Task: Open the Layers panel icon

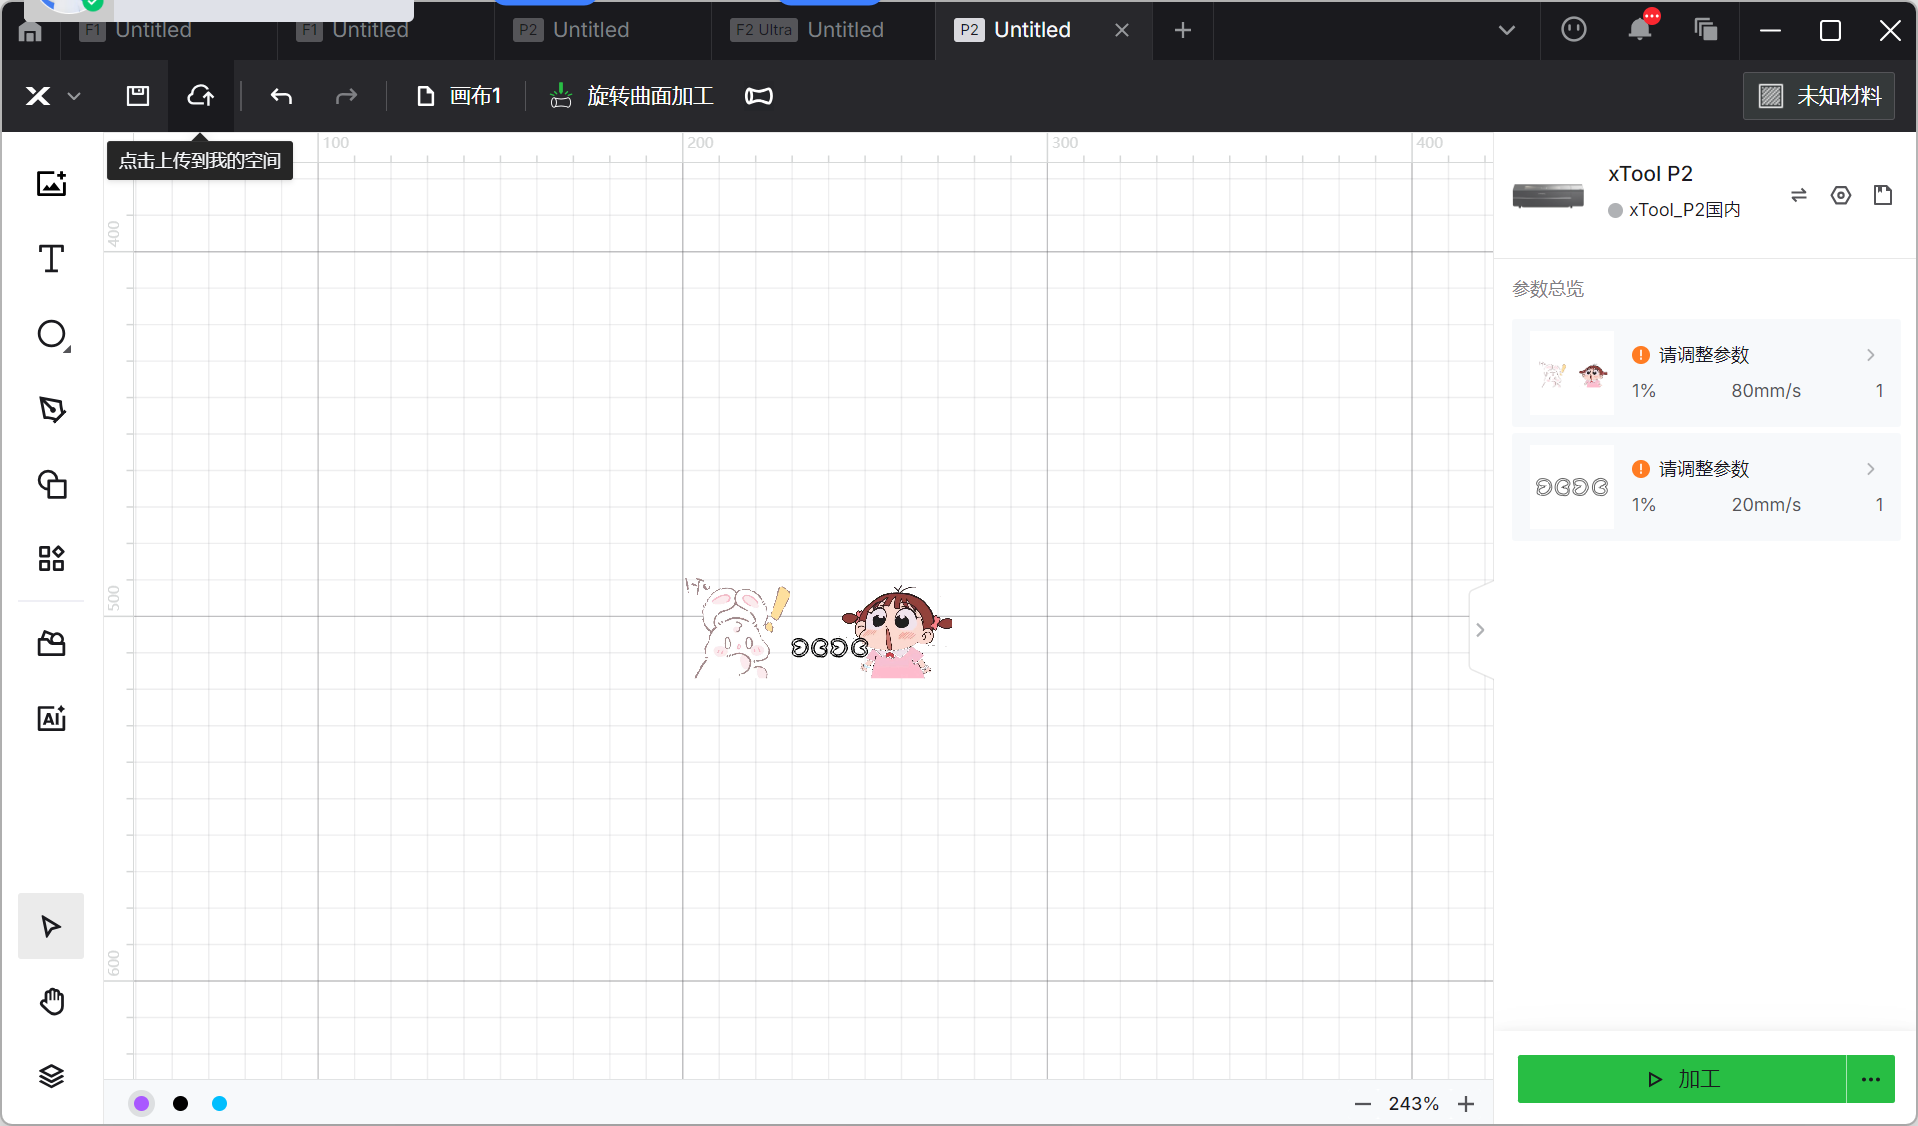Action: coord(51,1076)
